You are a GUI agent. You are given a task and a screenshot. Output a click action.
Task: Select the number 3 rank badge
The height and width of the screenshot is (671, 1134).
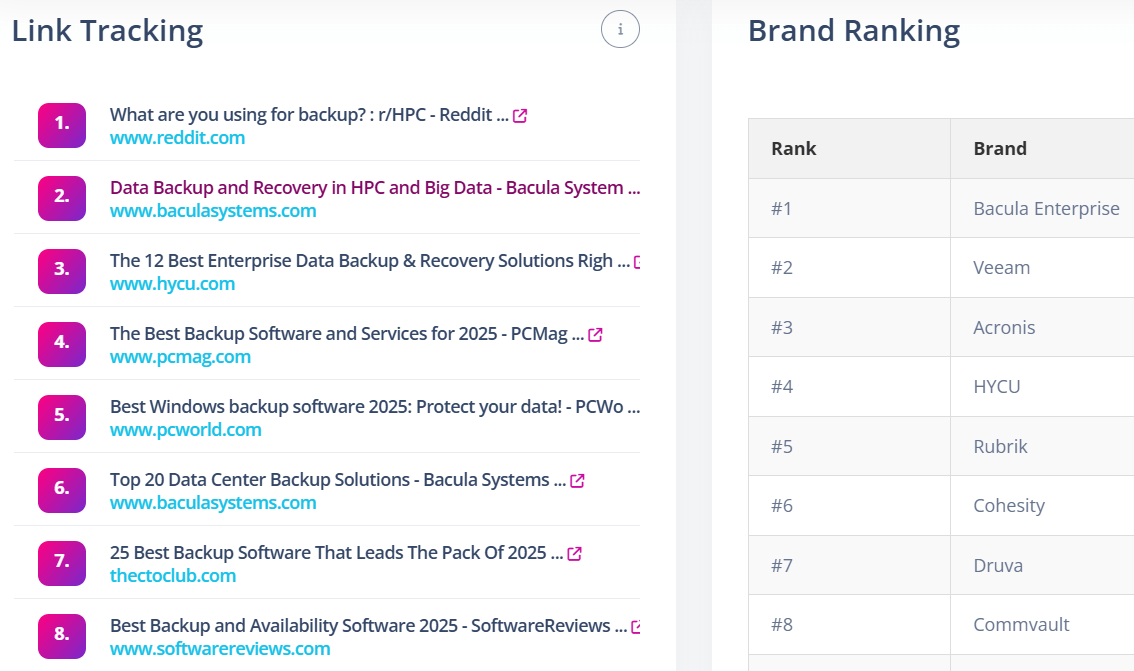(x=62, y=271)
